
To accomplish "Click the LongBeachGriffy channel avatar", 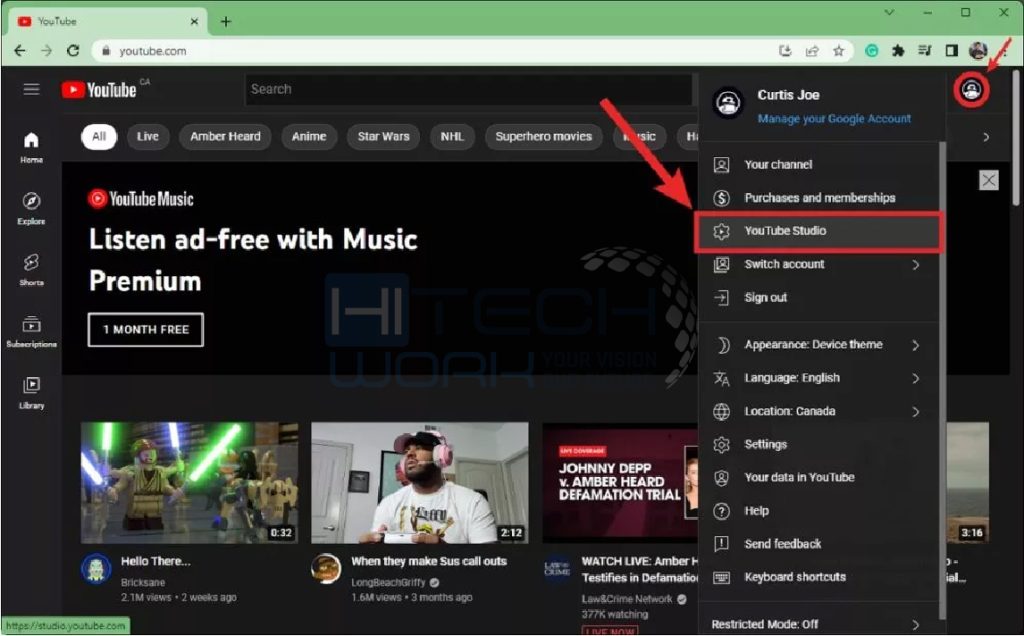I will [x=326, y=568].
